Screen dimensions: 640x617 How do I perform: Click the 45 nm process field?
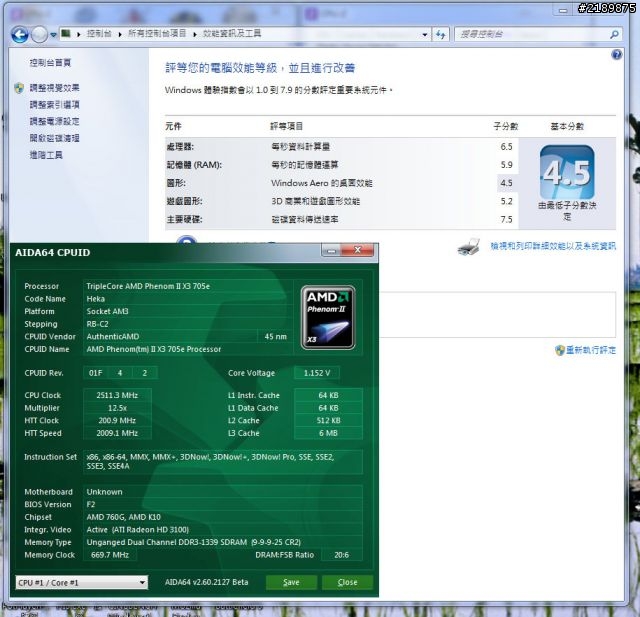(276, 337)
